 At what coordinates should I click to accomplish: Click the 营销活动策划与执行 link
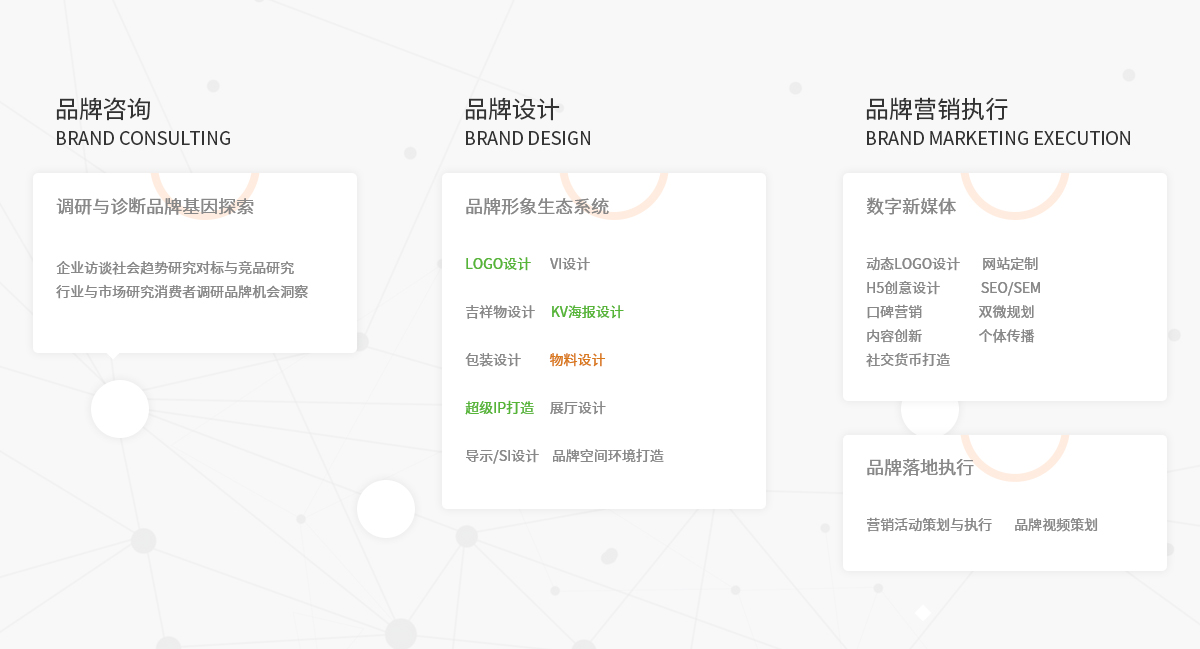tap(929, 525)
